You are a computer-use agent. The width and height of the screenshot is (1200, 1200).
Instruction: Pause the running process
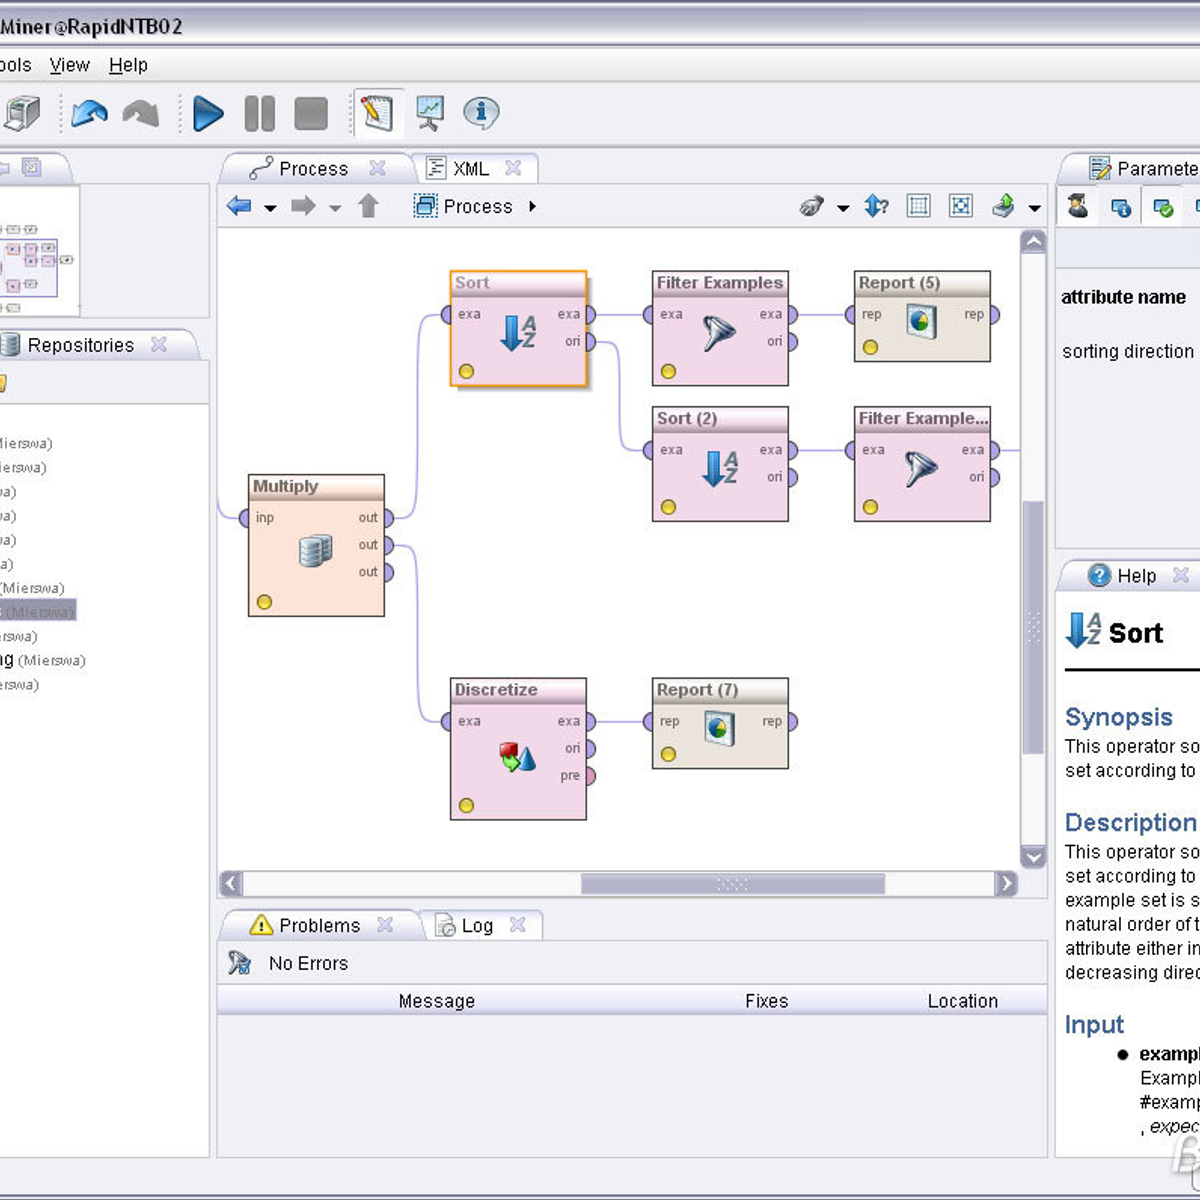point(259,113)
